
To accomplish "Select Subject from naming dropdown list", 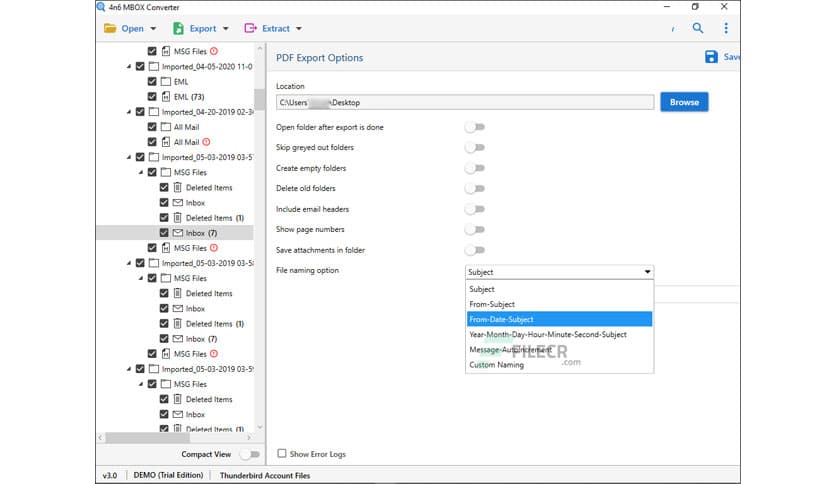I will pyautogui.click(x=559, y=289).
